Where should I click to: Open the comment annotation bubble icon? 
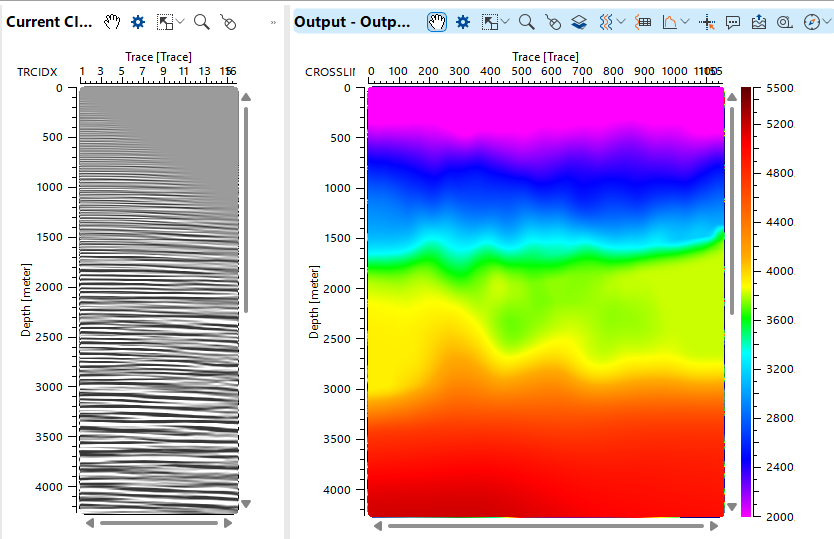(733, 22)
